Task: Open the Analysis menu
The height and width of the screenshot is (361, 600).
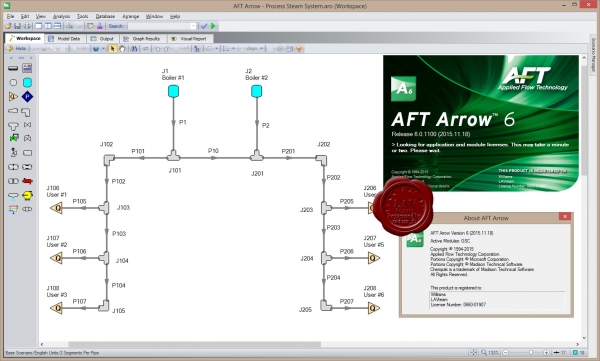Action: coord(62,16)
